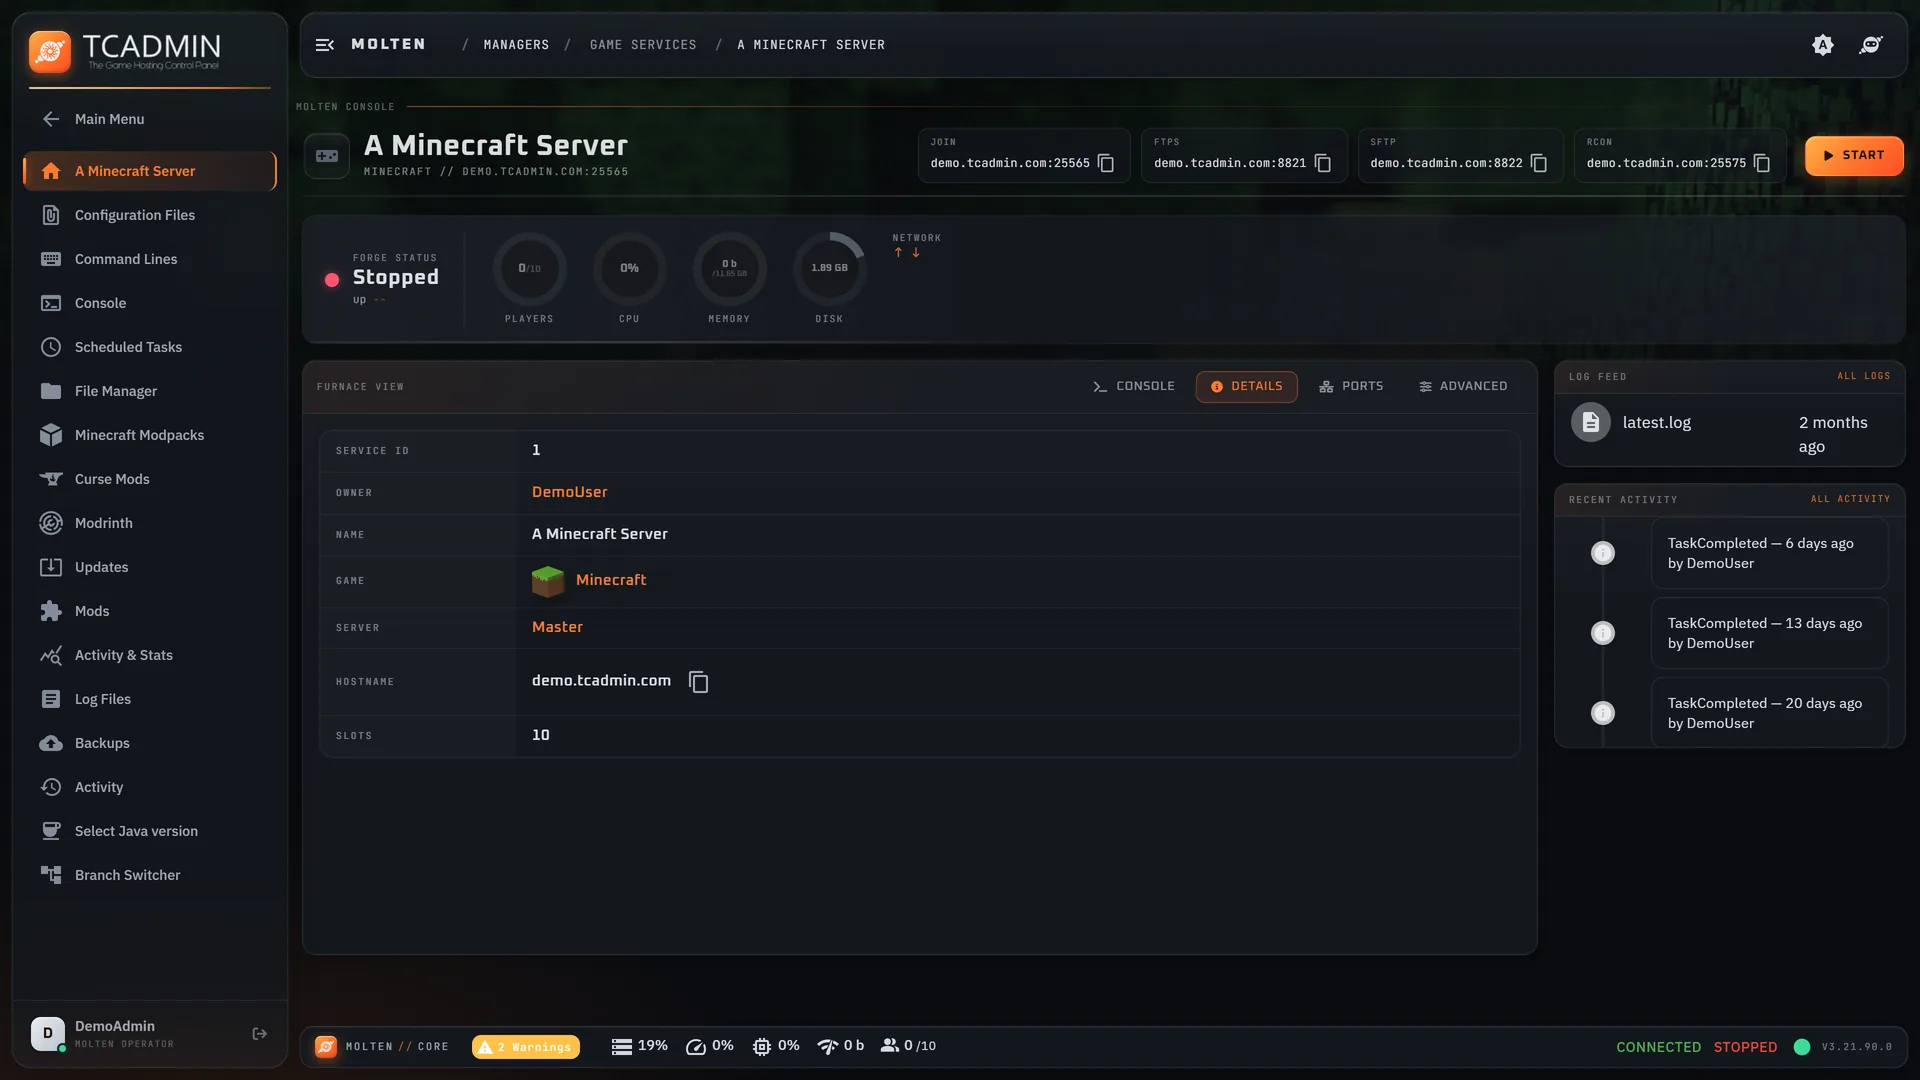Copy the FTPS address demo.tcadmin.com:8821

tap(1323, 163)
